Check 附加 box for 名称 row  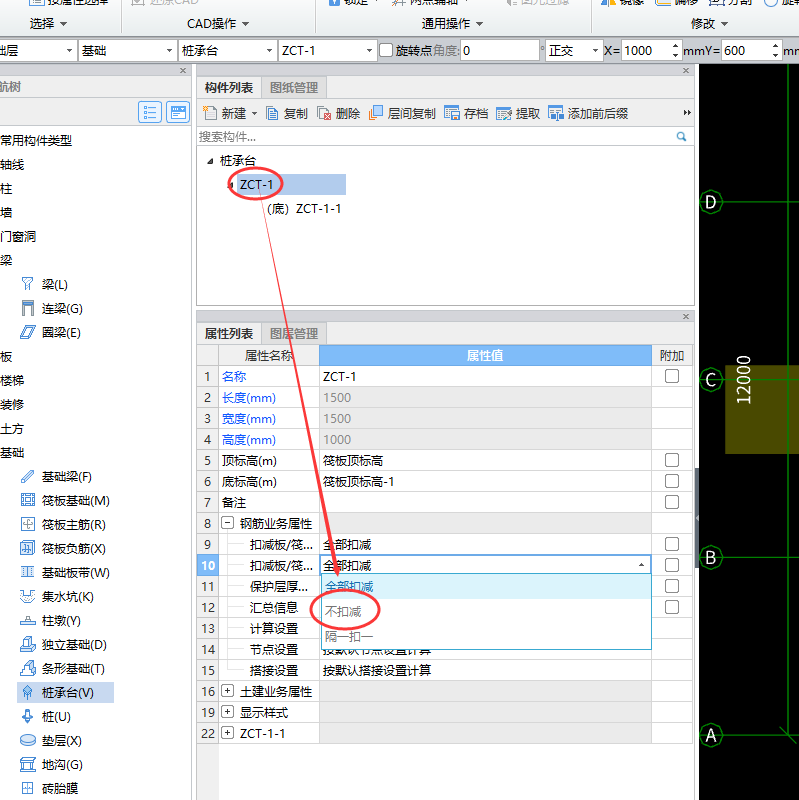pyautogui.click(x=672, y=376)
